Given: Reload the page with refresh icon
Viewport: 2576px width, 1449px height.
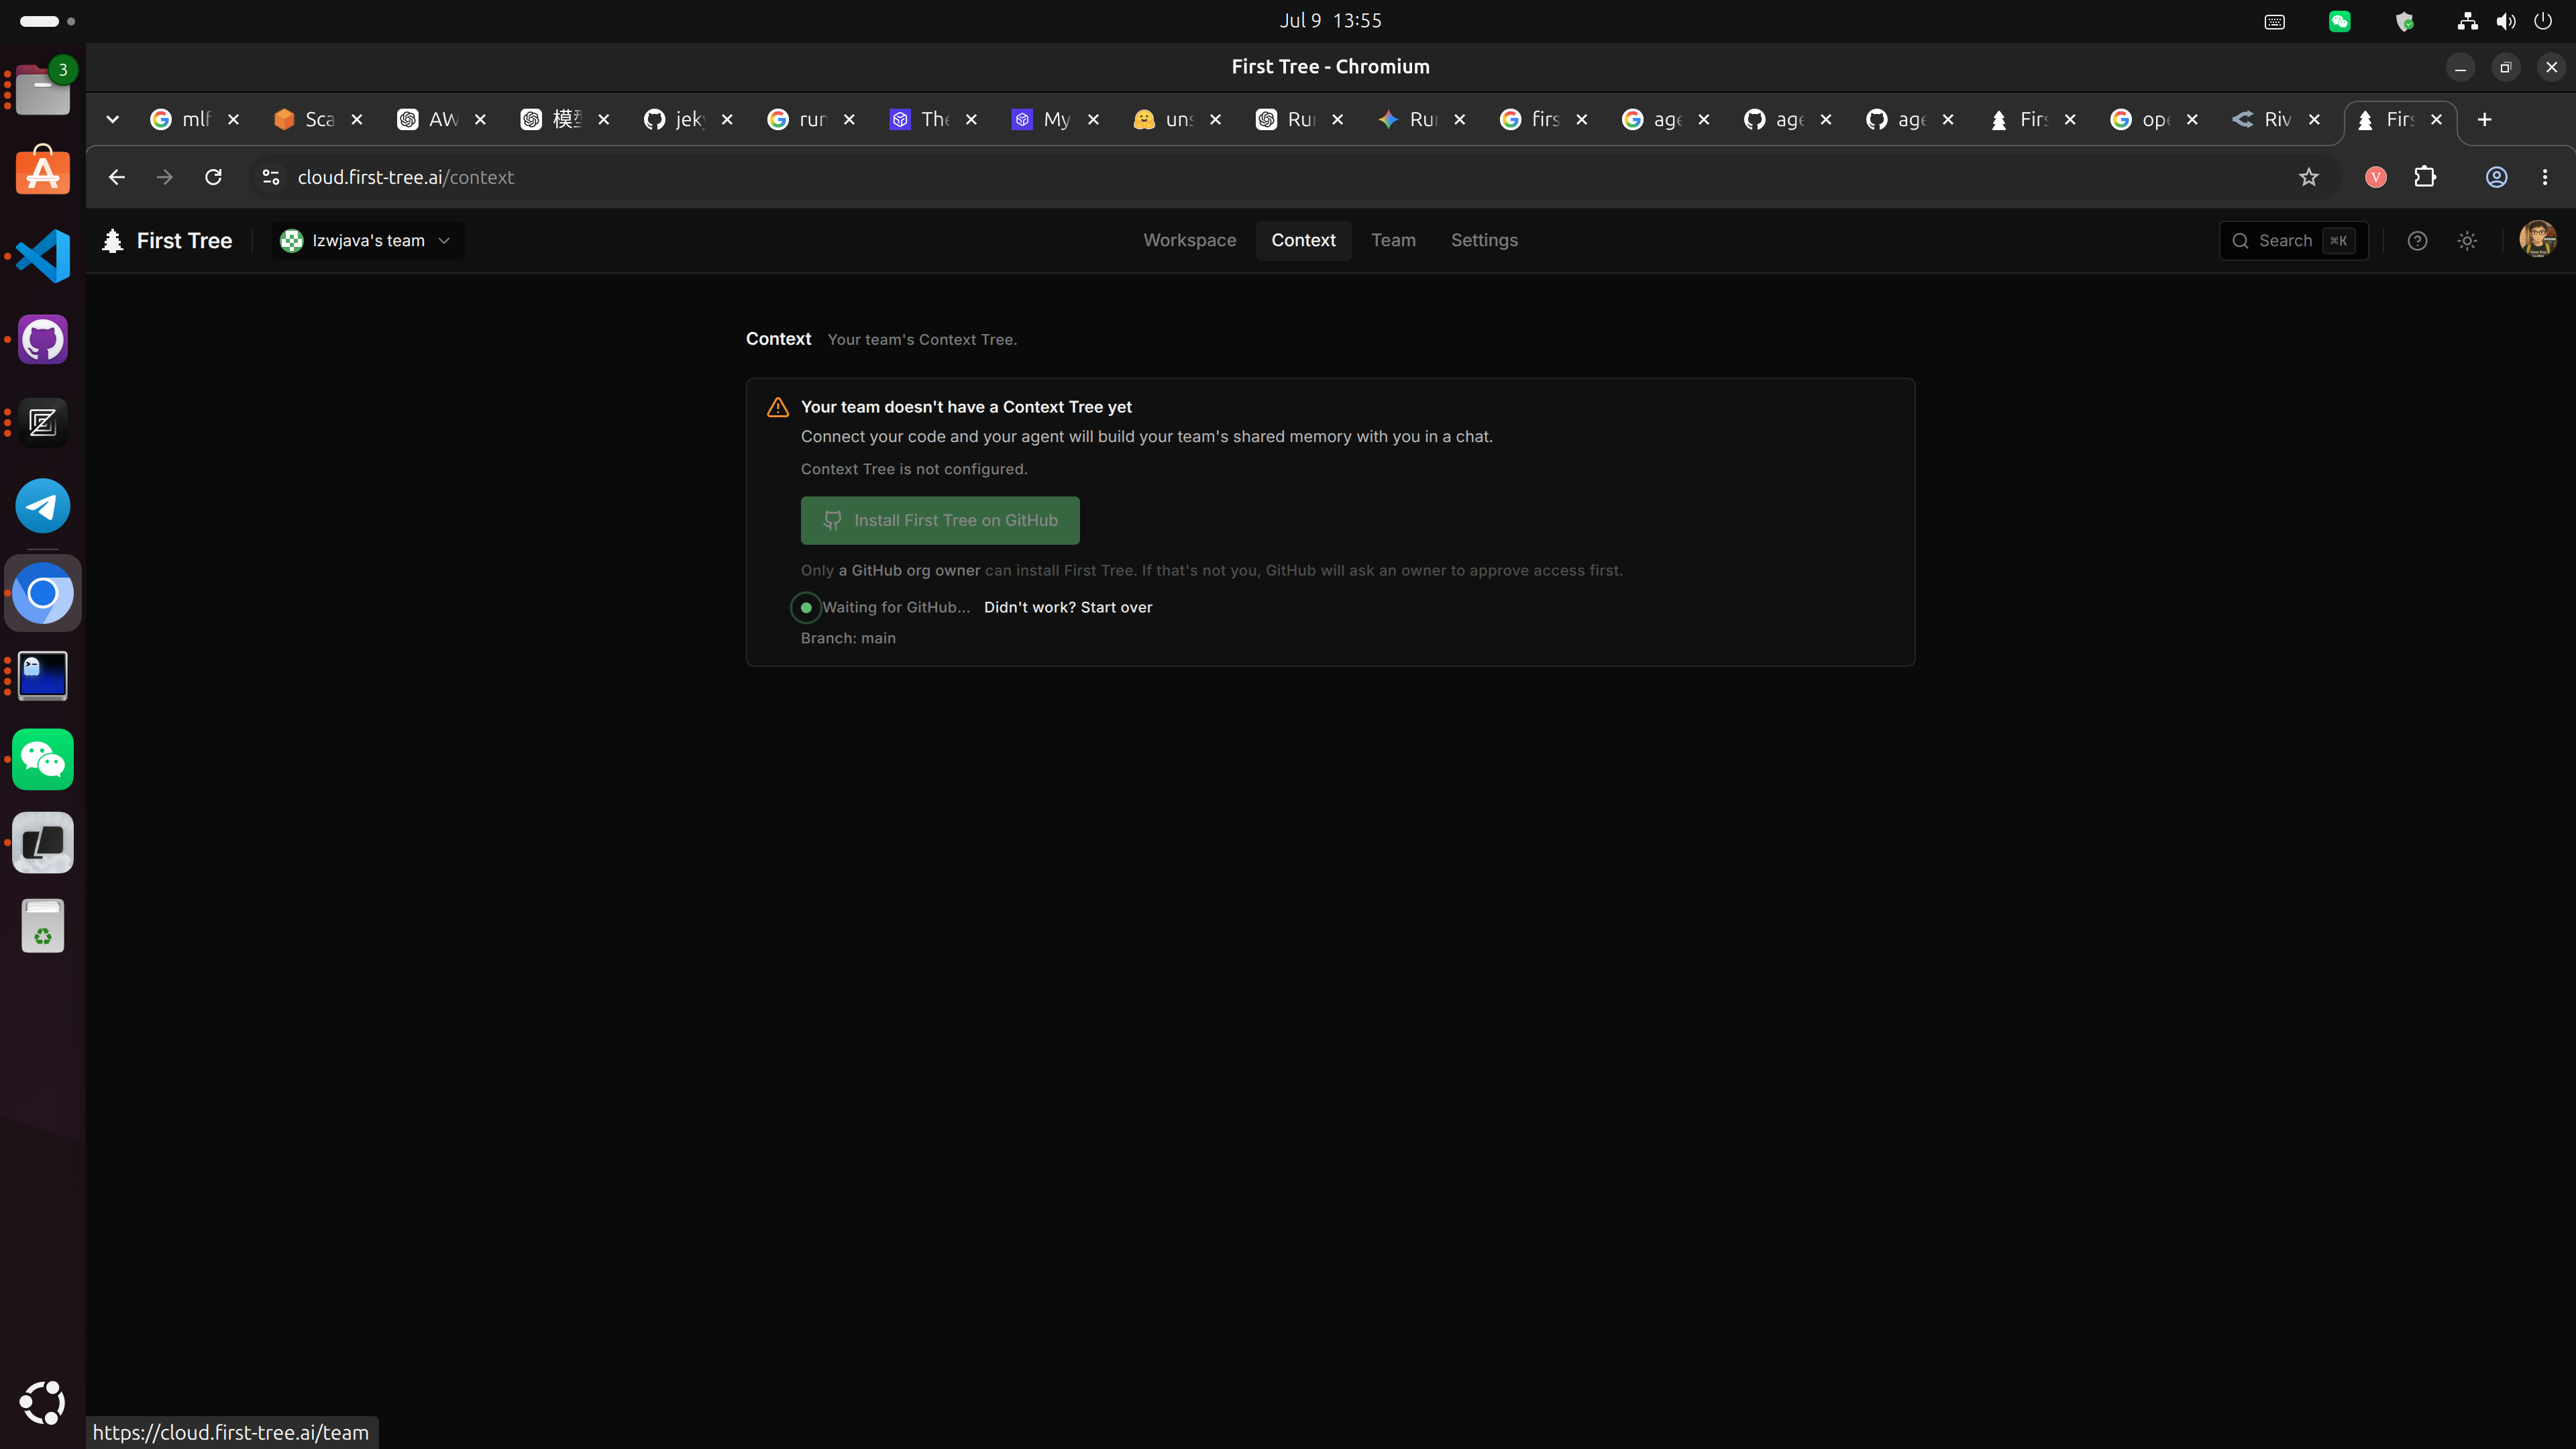Looking at the screenshot, I should coord(213,177).
